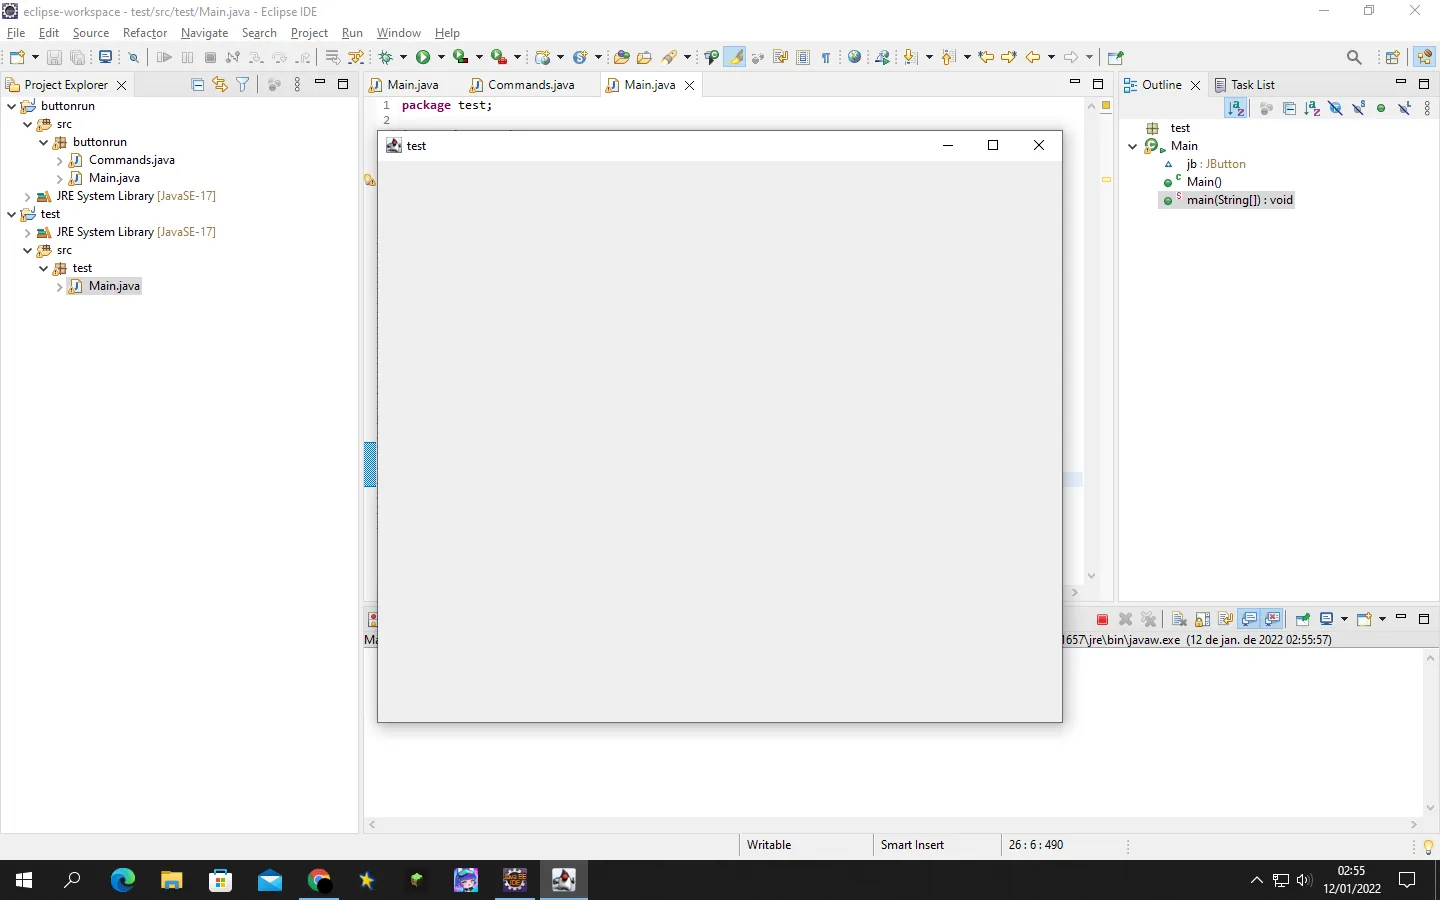Click the Windows Start button
The image size is (1440, 900).
point(24,880)
